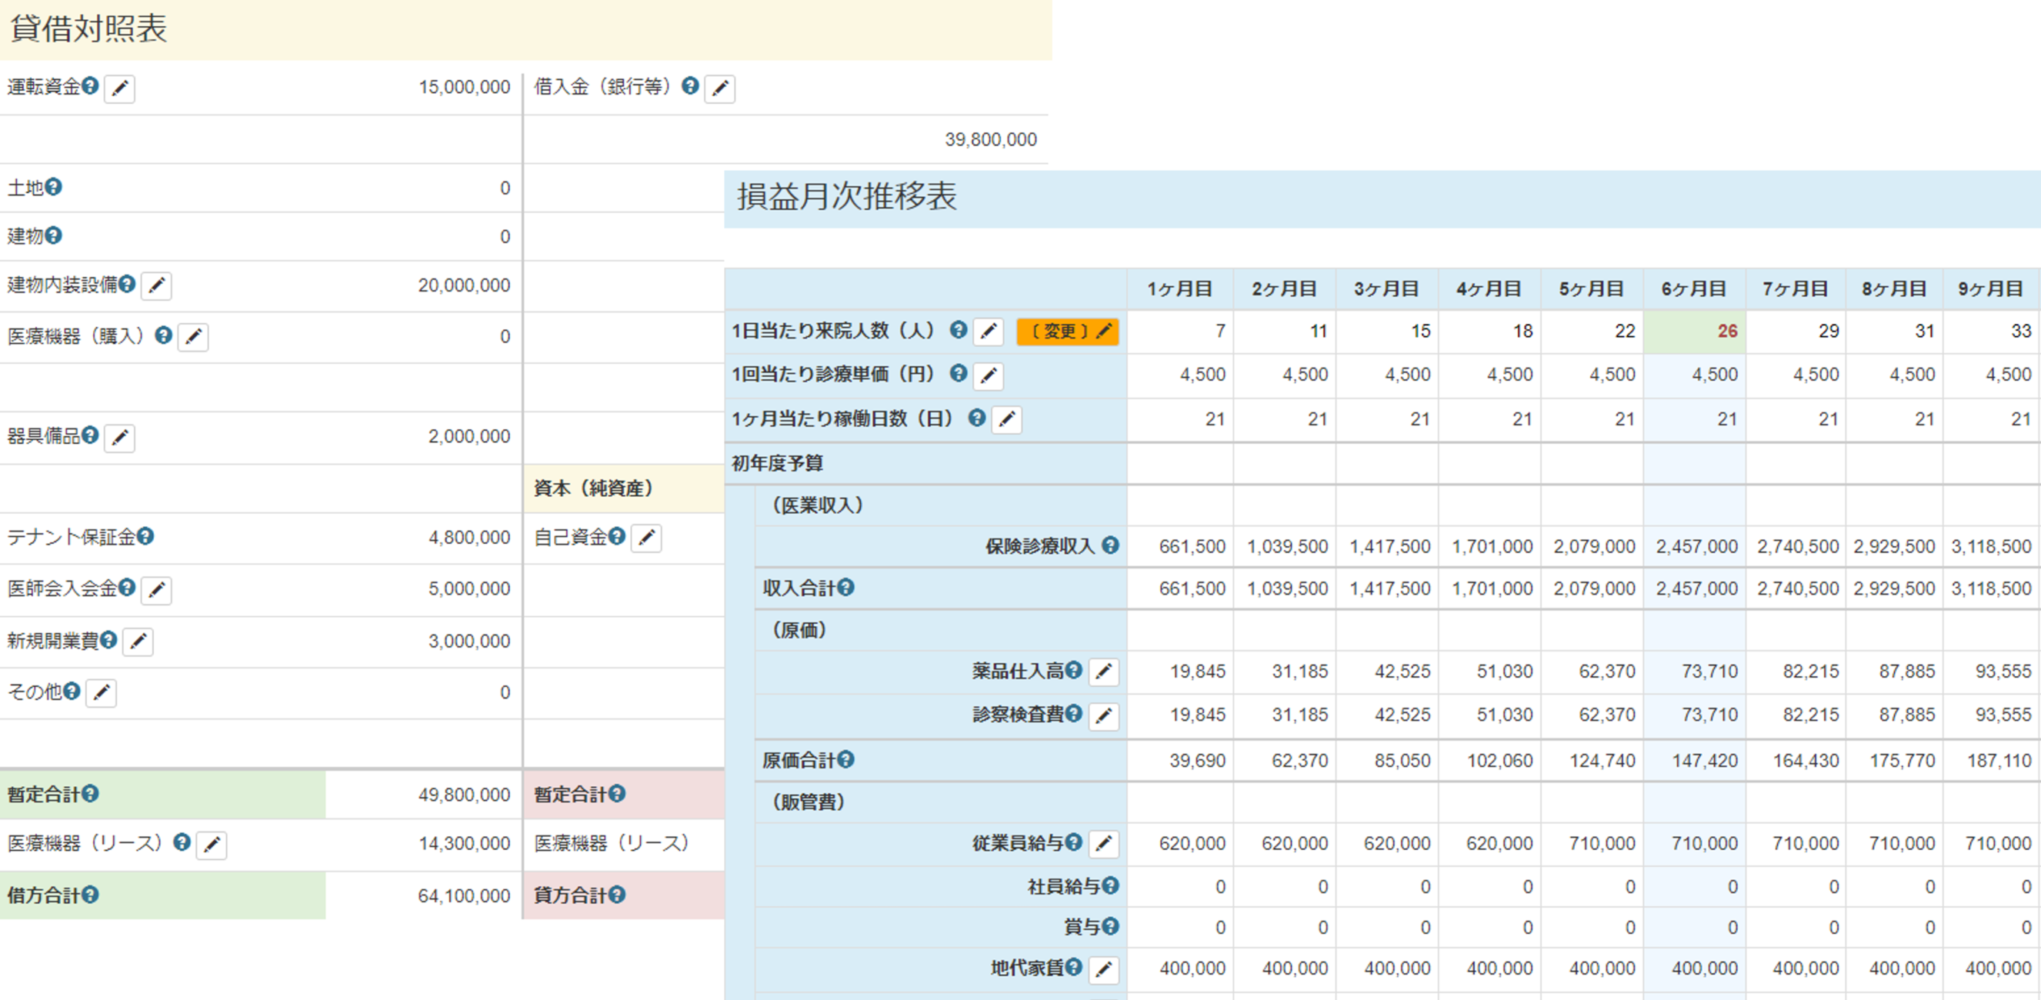Image resolution: width=2041 pixels, height=1000 pixels.
Task: Select the 資本（純資産） heading
Action: click(x=594, y=488)
